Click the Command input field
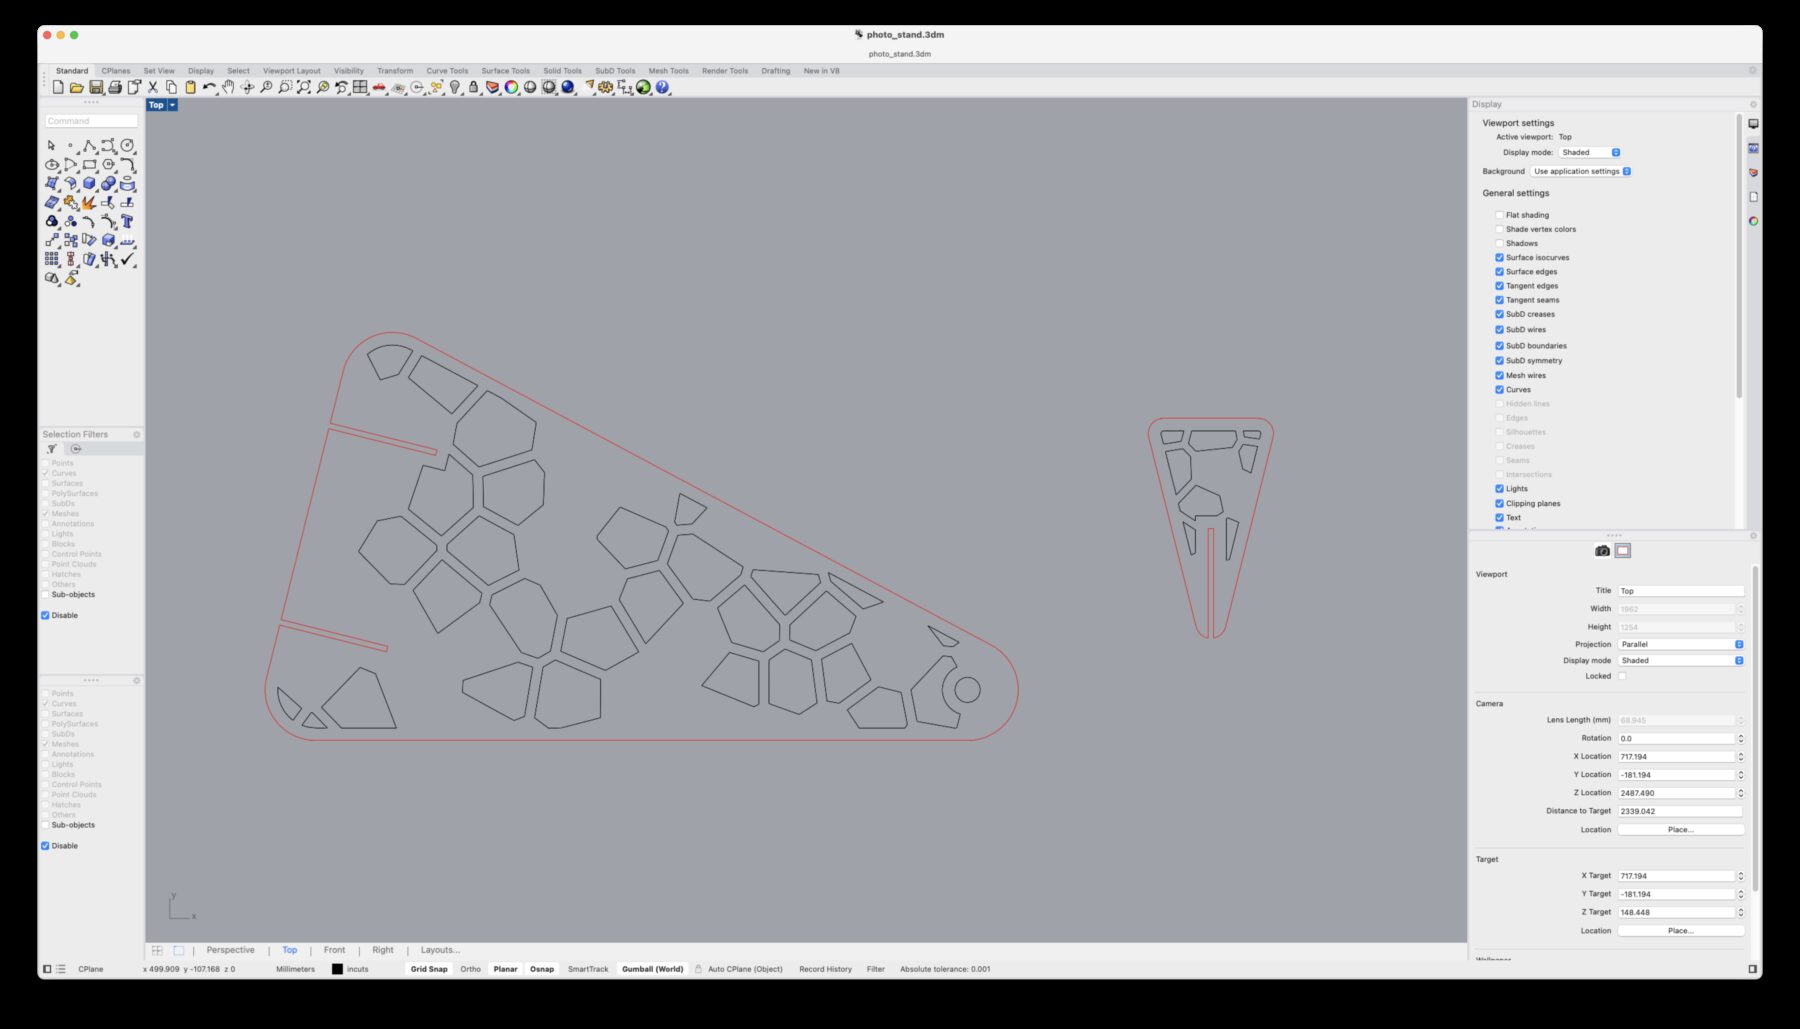The image size is (1800, 1029). tap(91, 121)
